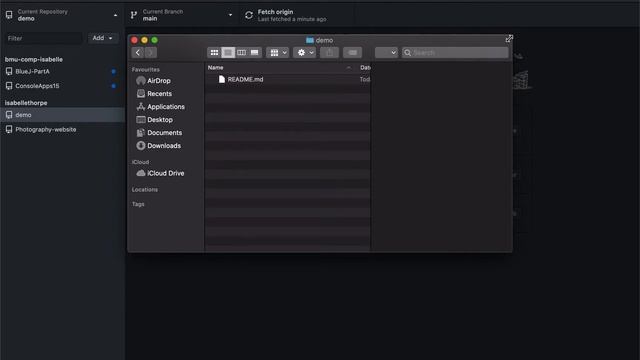Click the Tags sidebar heading
640x360 pixels.
(138, 204)
